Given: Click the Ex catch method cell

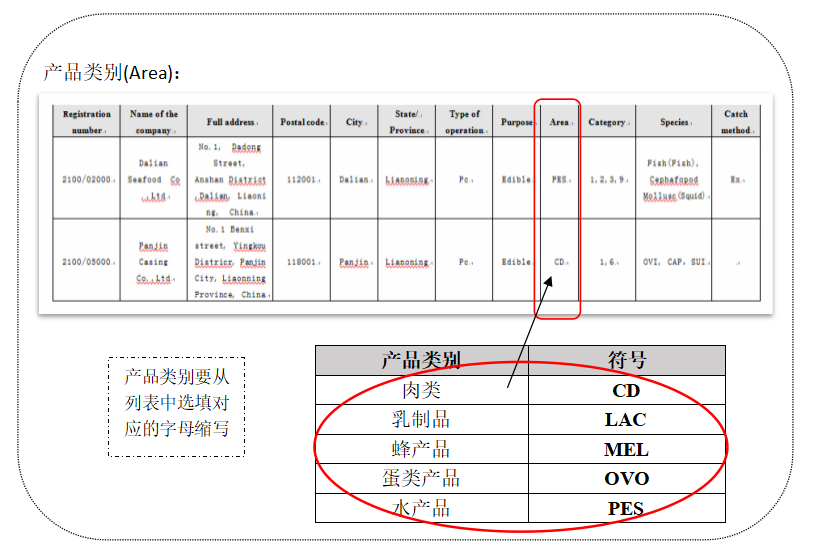Looking at the screenshot, I should (x=736, y=179).
